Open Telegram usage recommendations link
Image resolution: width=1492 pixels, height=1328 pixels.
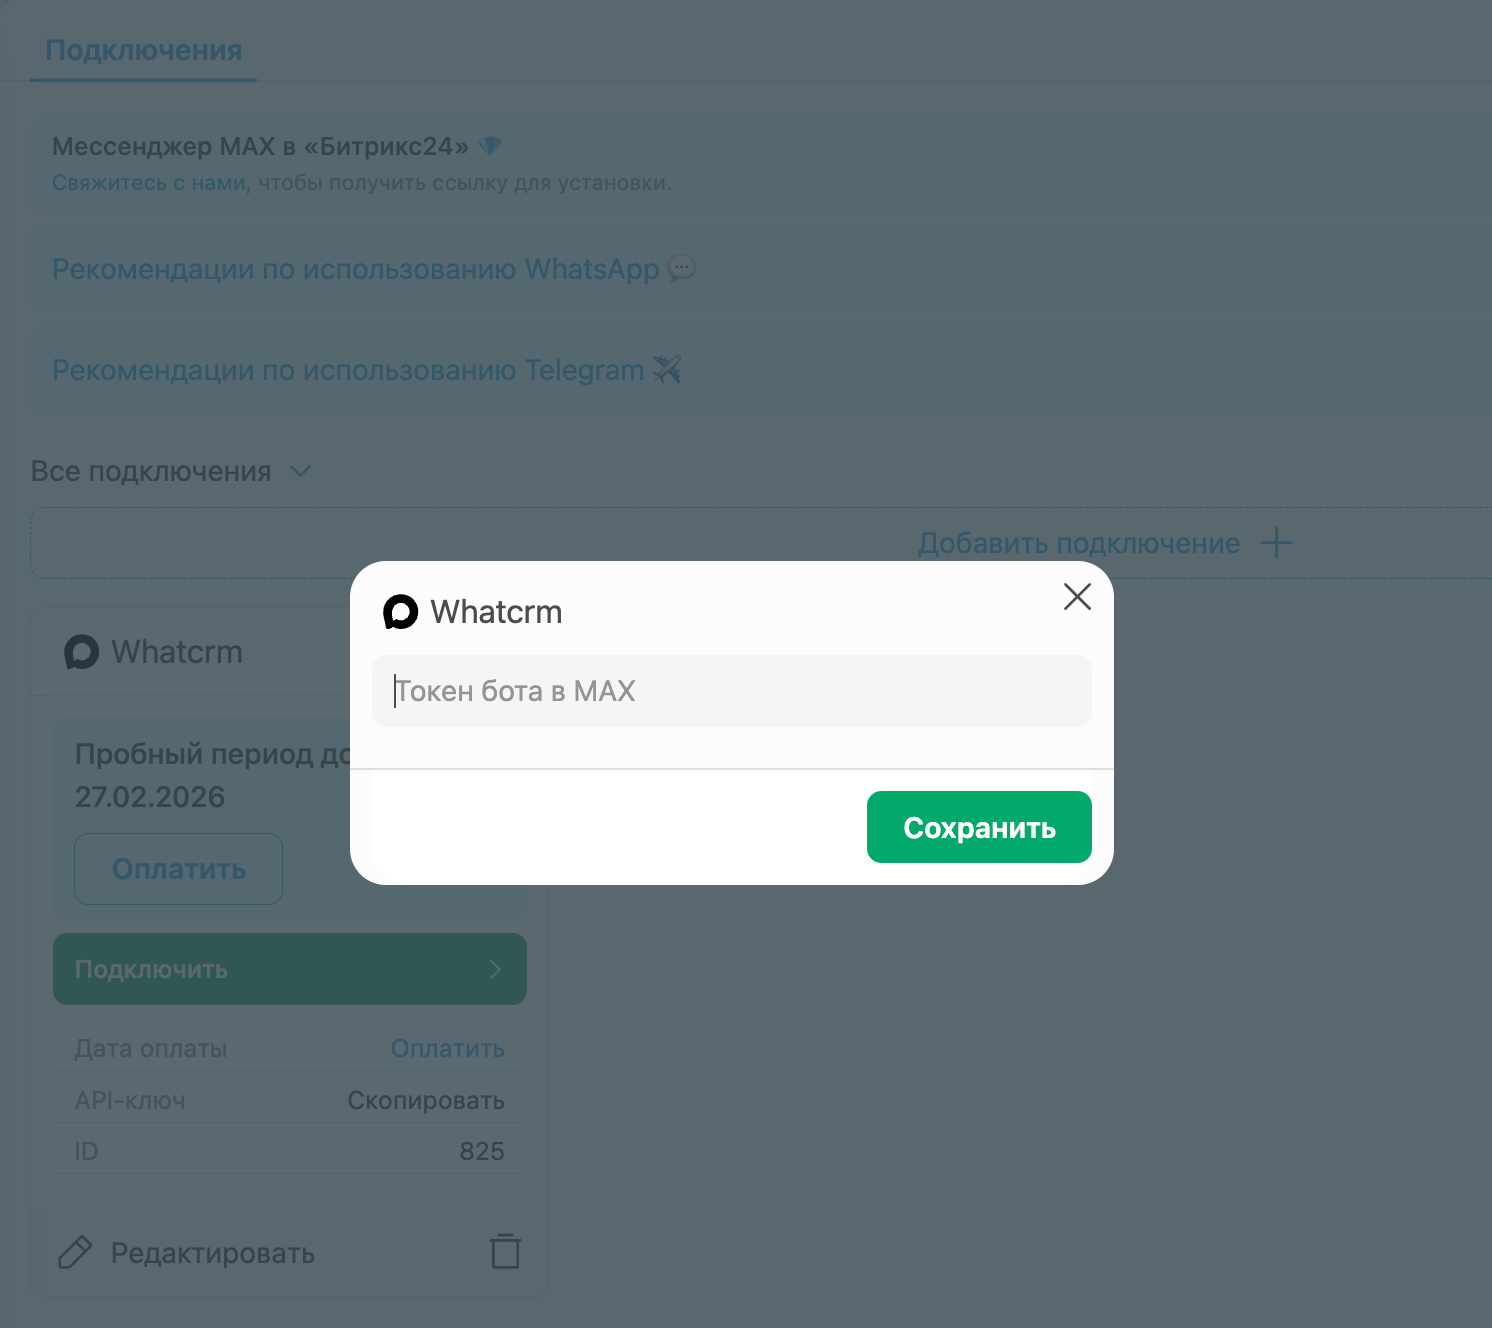point(348,370)
